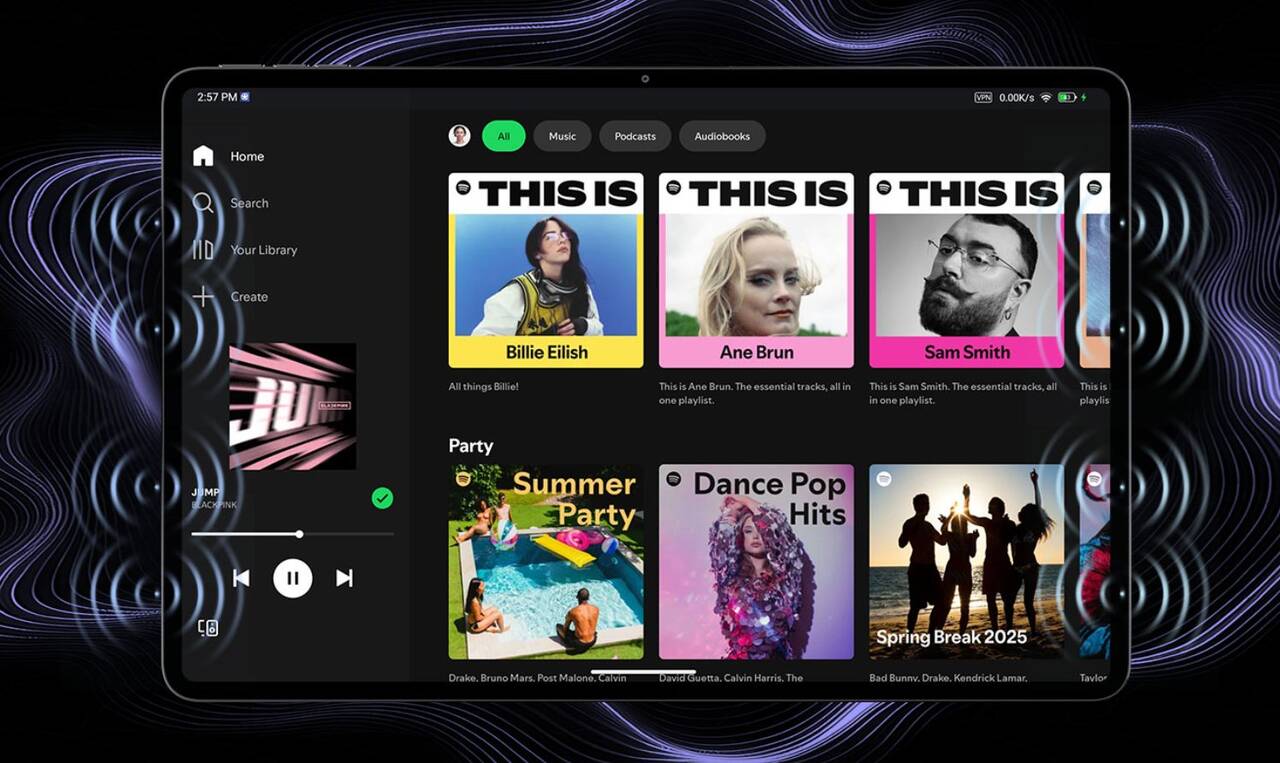Click the Party section heading
The height and width of the screenshot is (763, 1280).
click(x=471, y=446)
